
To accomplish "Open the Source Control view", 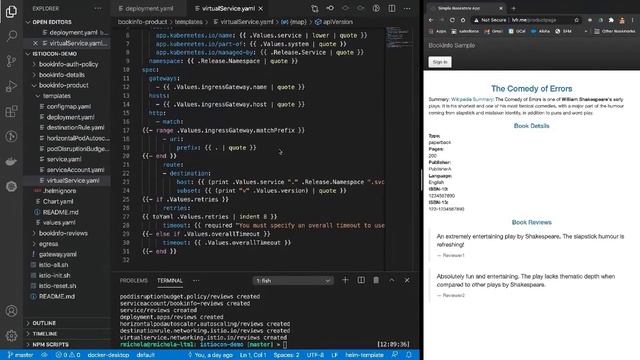I will pyautogui.click(x=11, y=61).
